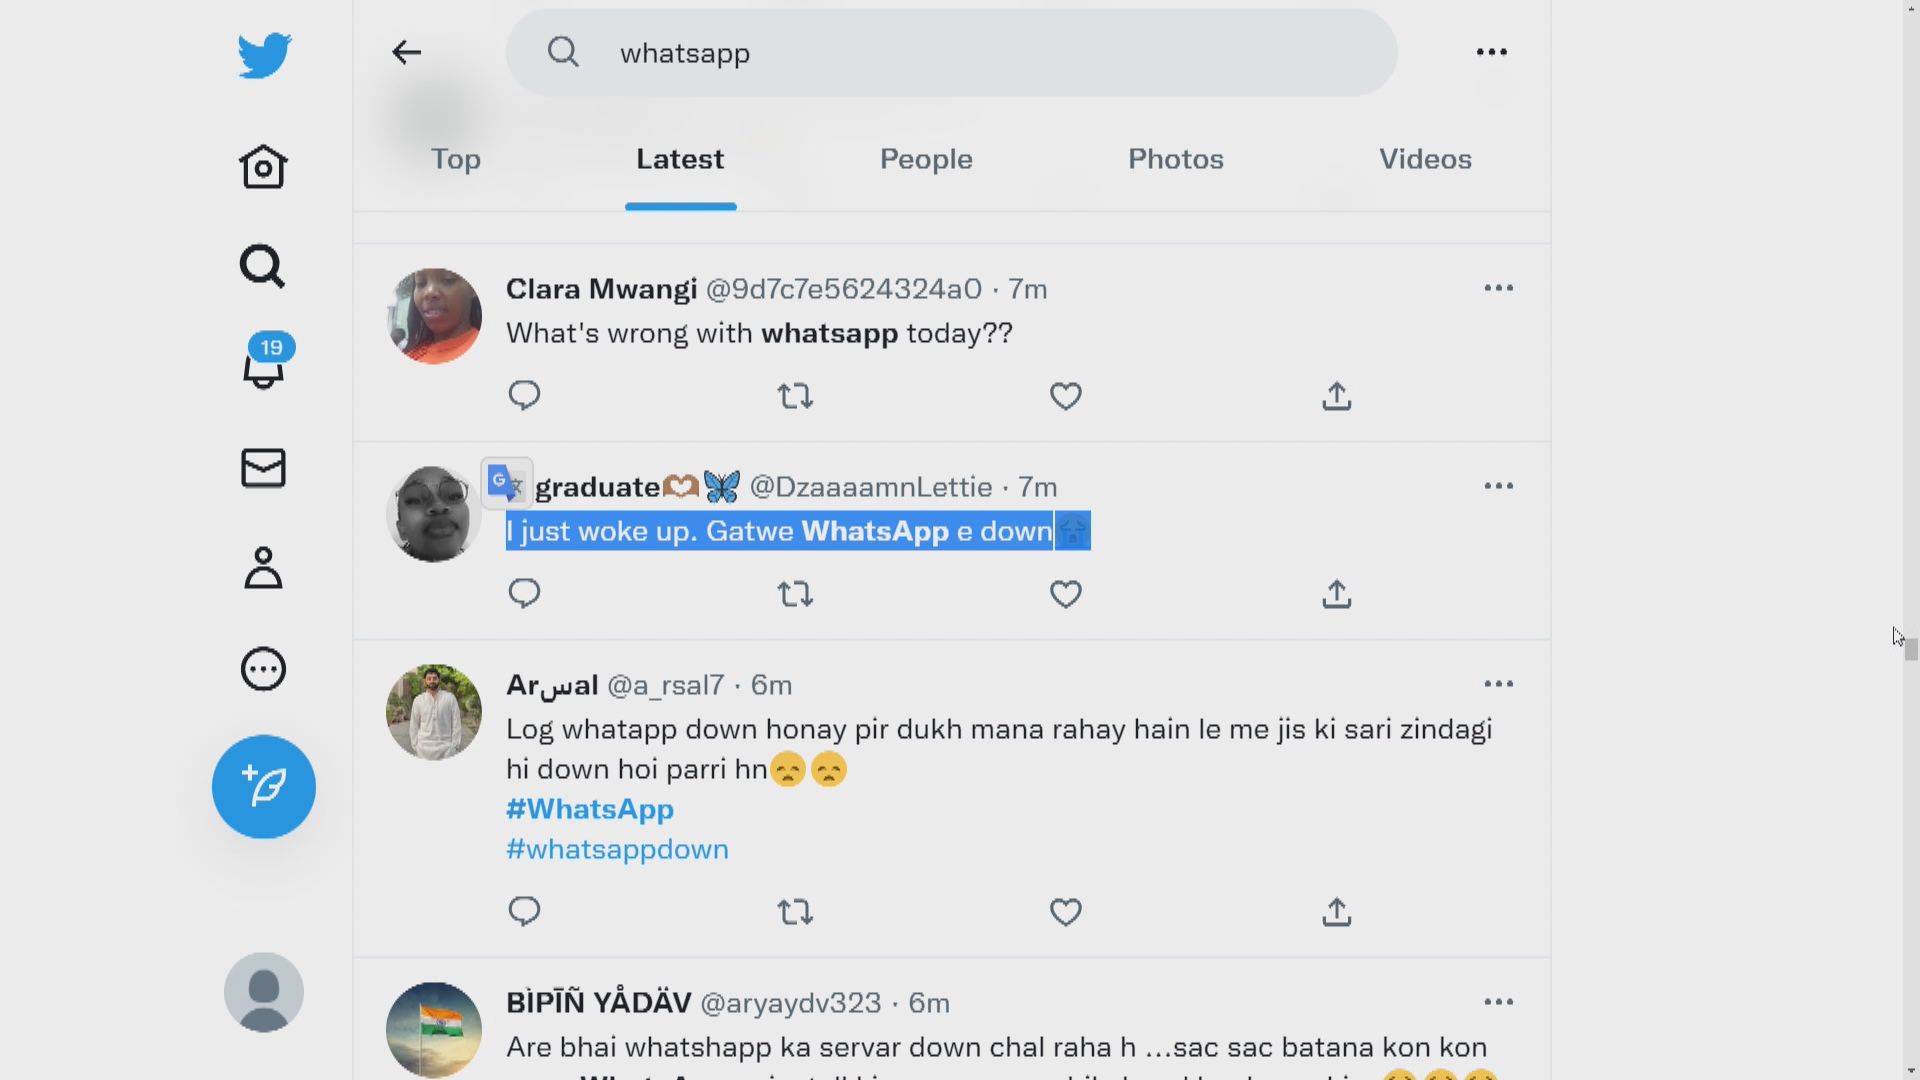The width and height of the screenshot is (1920, 1080).
Task: Click share icon on Arsal tweet
Action: click(x=1336, y=910)
